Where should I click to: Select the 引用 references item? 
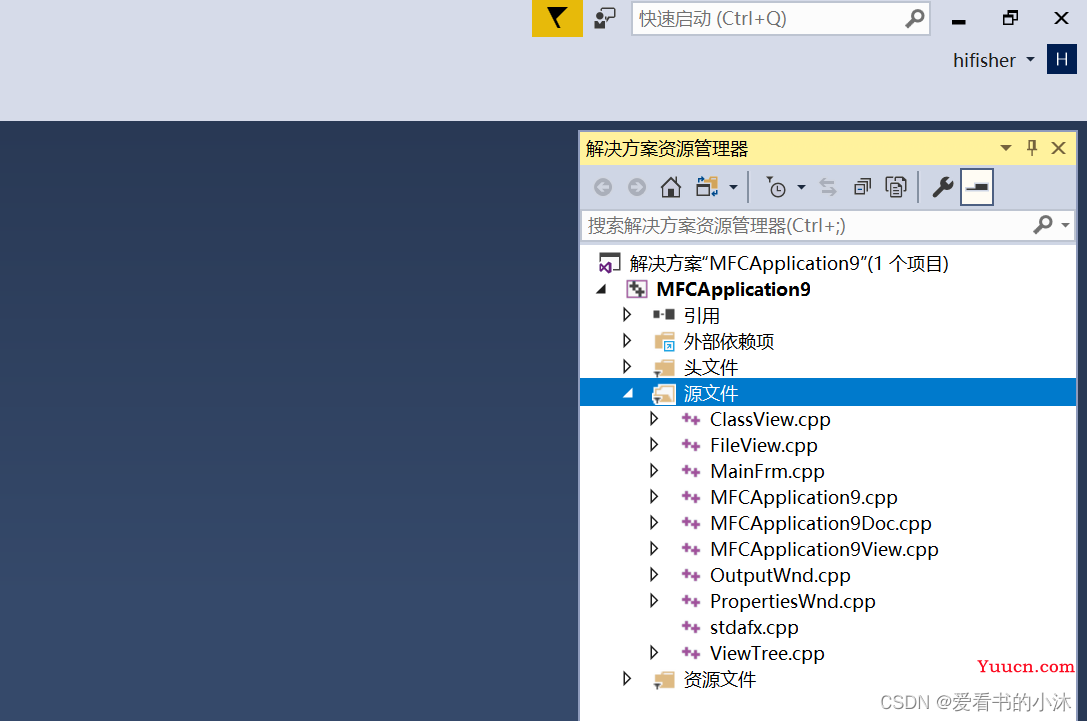coord(702,315)
